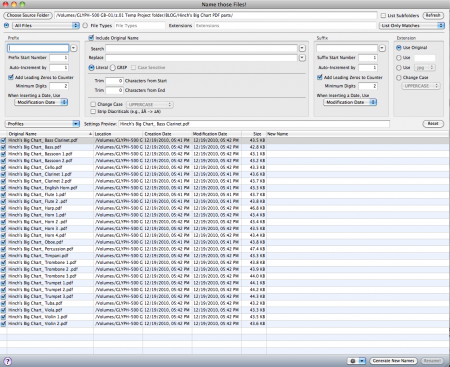Toggle Case Sensitive checkbox
The width and height of the screenshot is (450, 367).
point(133,67)
